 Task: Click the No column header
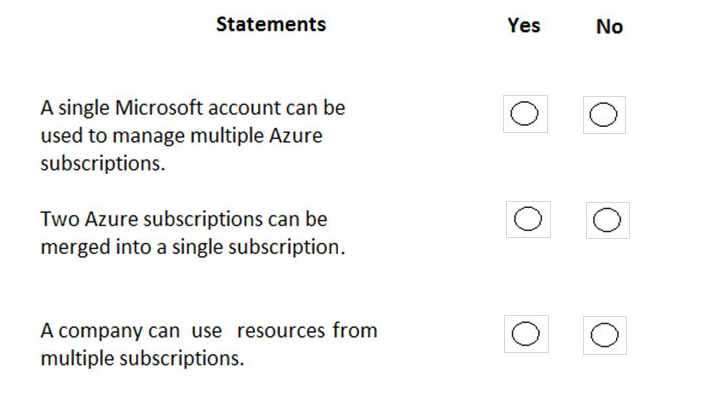click(610, 26)
